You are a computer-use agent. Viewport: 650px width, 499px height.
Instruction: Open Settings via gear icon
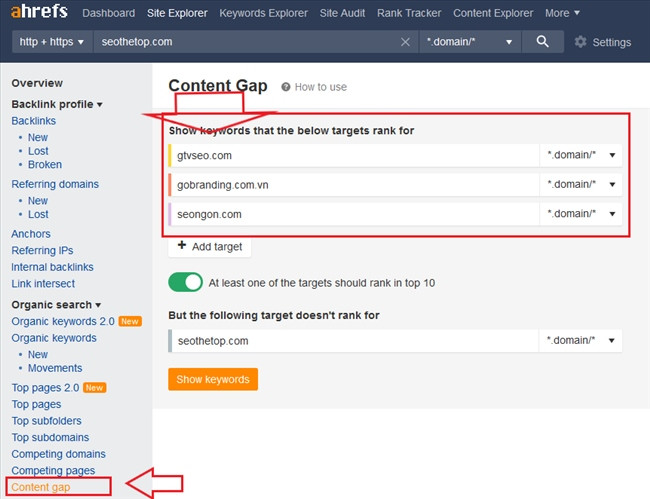tap(581, 42)
